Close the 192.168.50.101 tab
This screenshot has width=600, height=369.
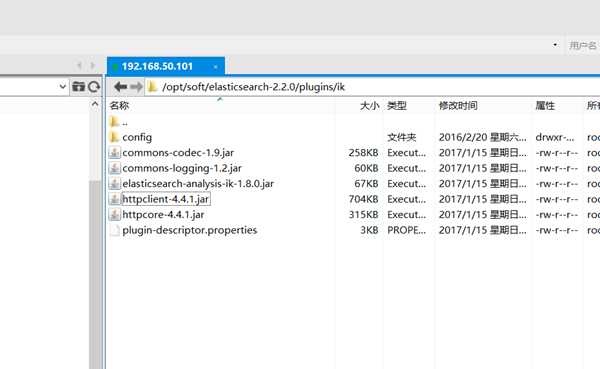[x=215, y=67]
